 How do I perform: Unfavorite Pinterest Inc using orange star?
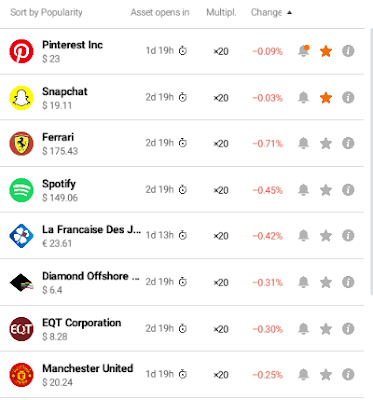pos(326,51)
